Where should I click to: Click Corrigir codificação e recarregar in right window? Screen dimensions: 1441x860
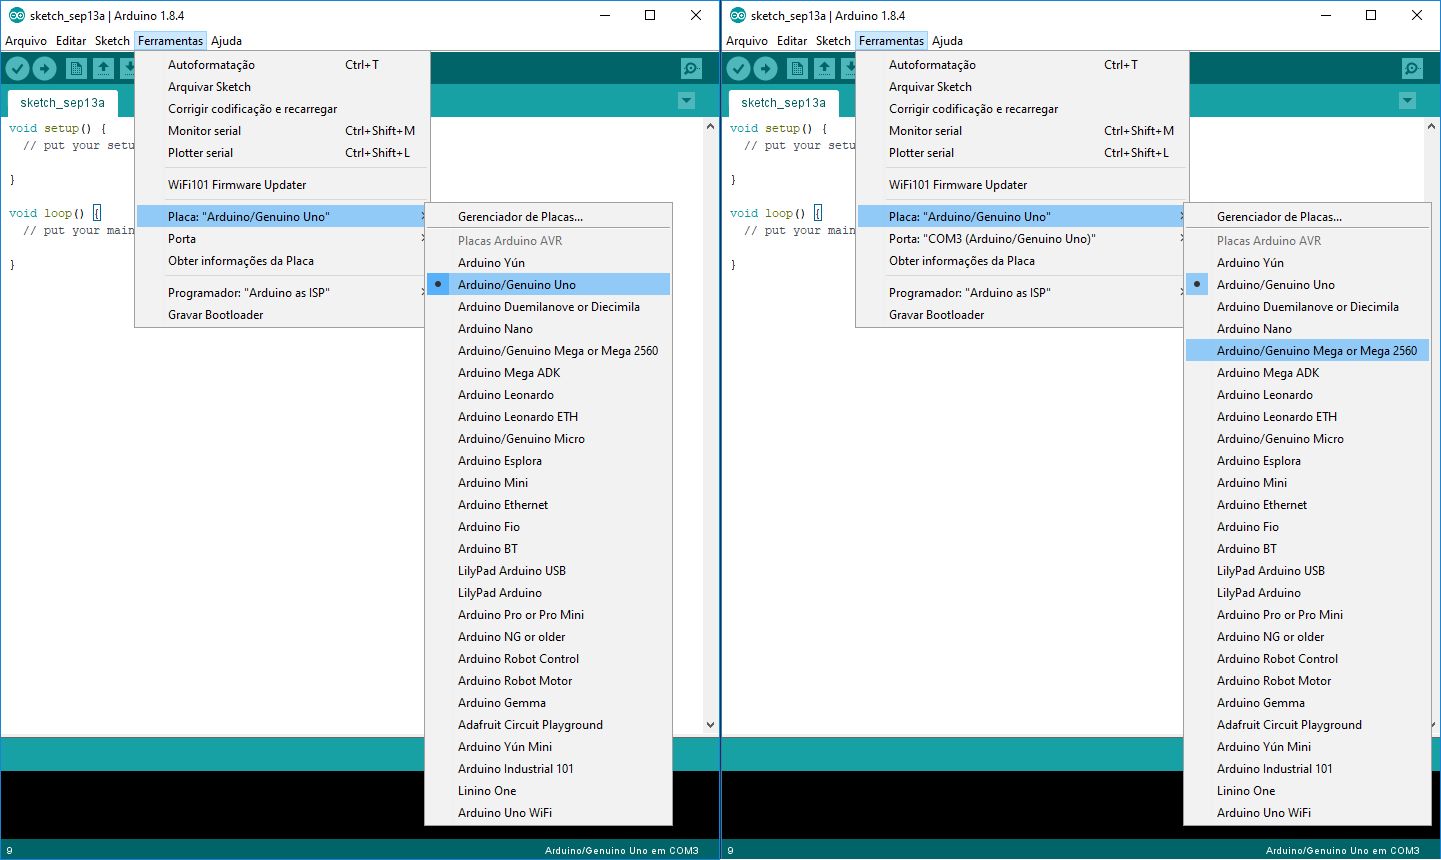point(1022,109)
